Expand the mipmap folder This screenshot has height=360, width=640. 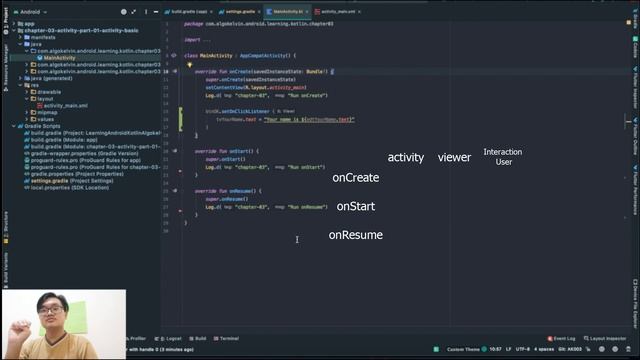coord(27,112)
